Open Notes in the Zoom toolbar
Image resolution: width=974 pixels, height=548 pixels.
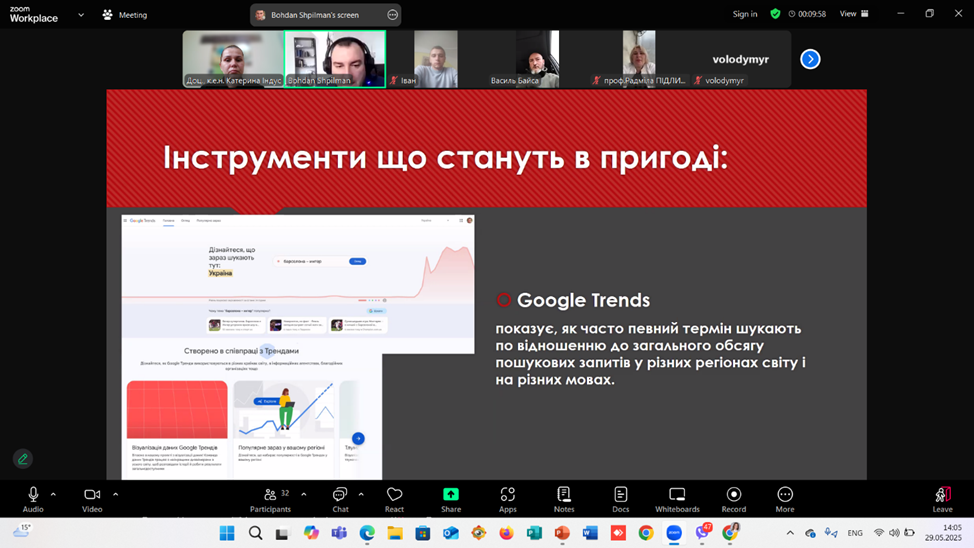564,500
